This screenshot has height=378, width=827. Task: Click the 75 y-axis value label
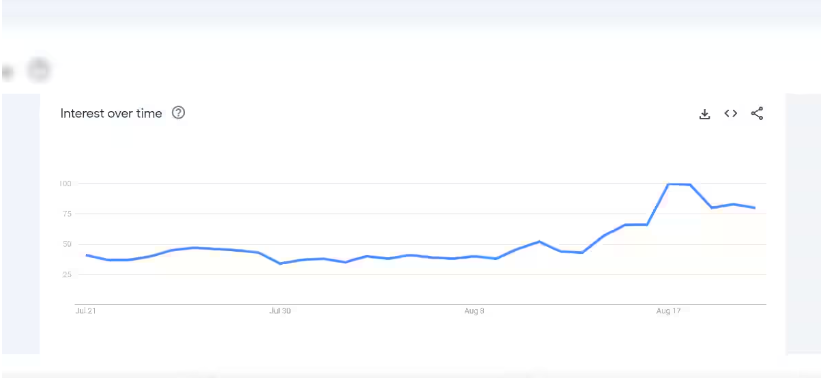click(66, 214)
